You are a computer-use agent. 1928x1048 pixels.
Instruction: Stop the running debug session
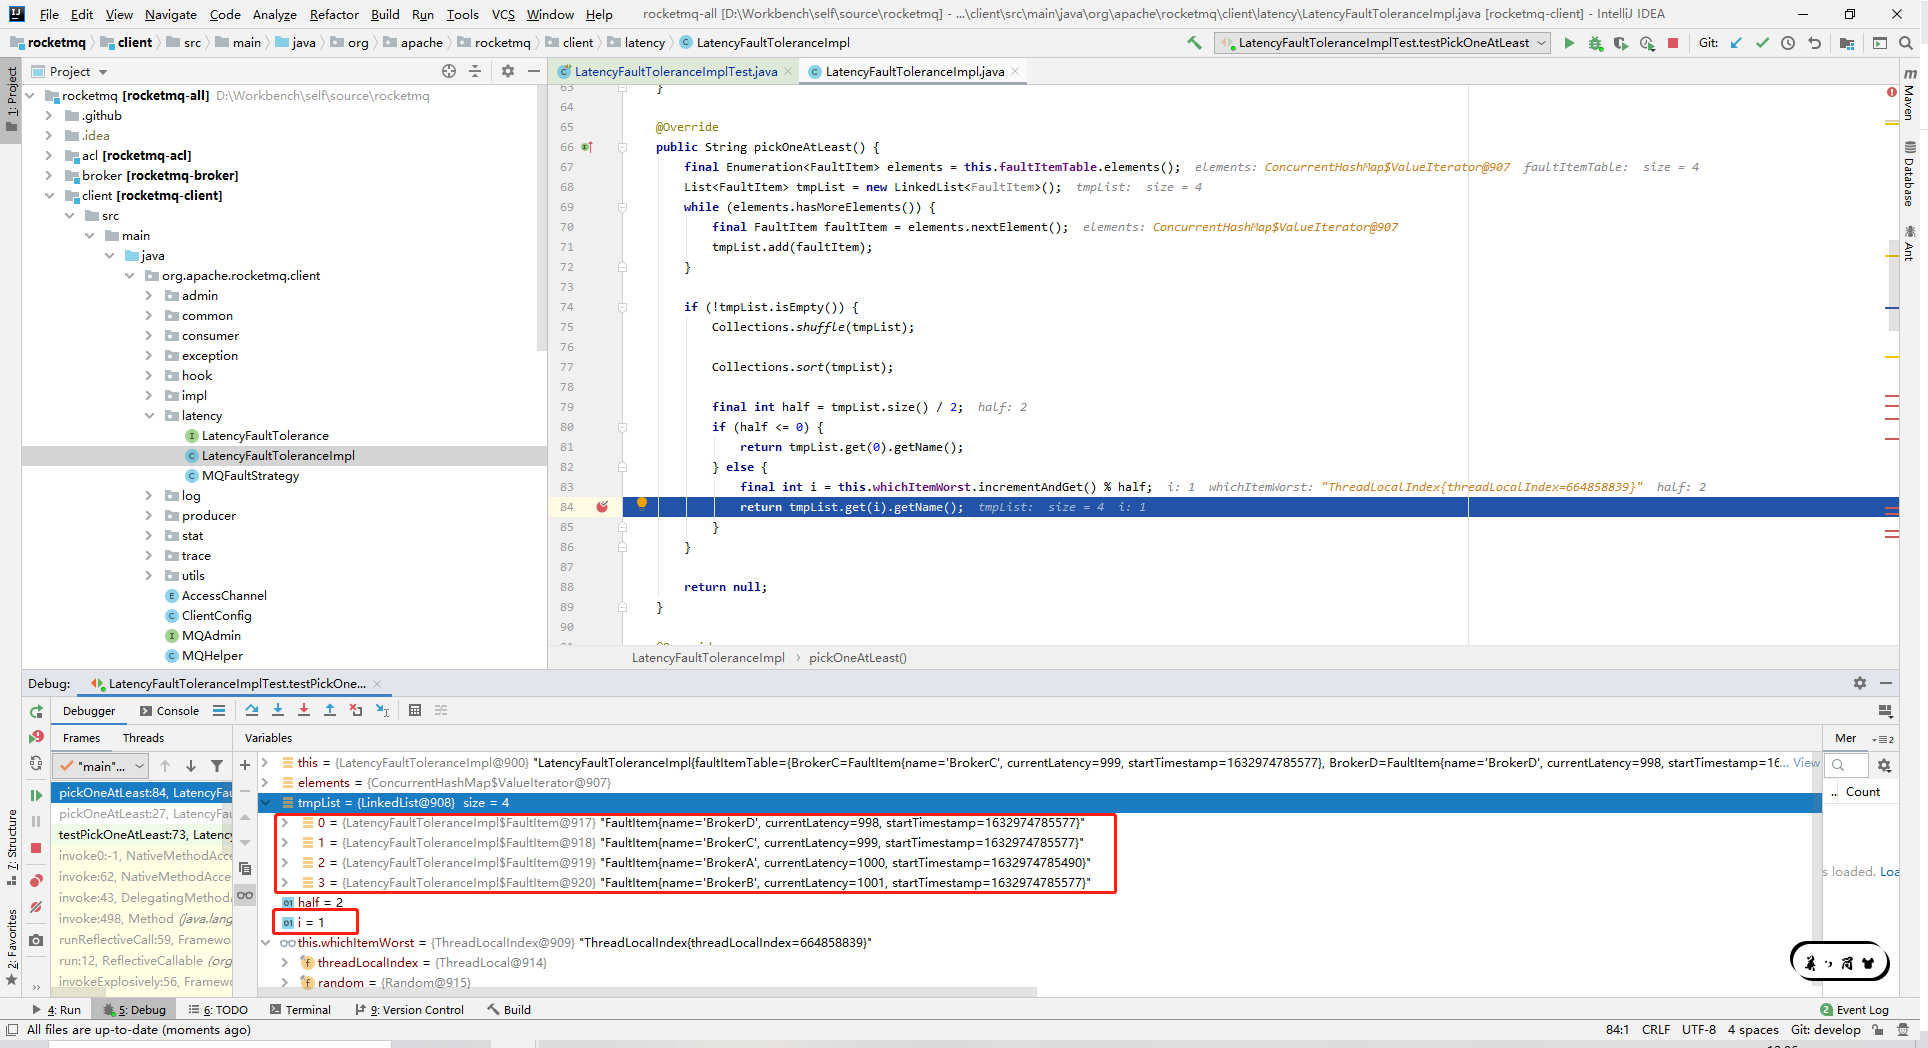point(1673,43)
